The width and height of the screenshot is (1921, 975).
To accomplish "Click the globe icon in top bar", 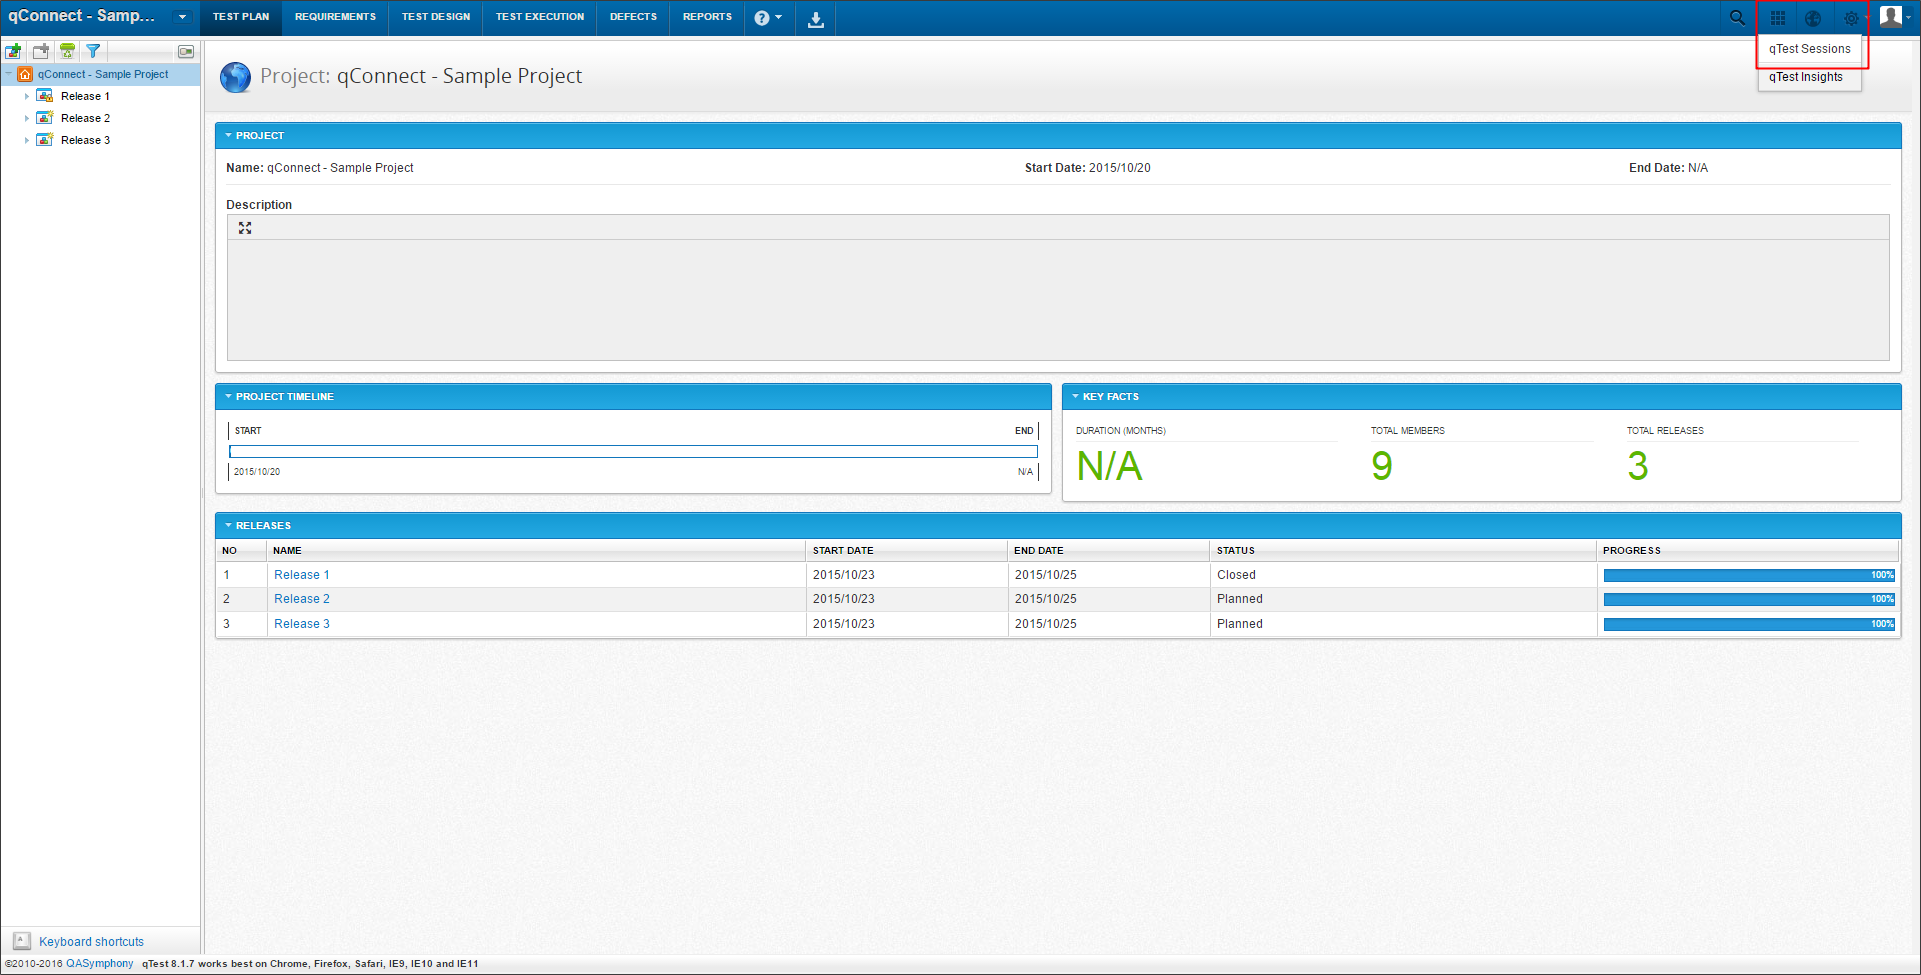I will [x=1813, y=18].
